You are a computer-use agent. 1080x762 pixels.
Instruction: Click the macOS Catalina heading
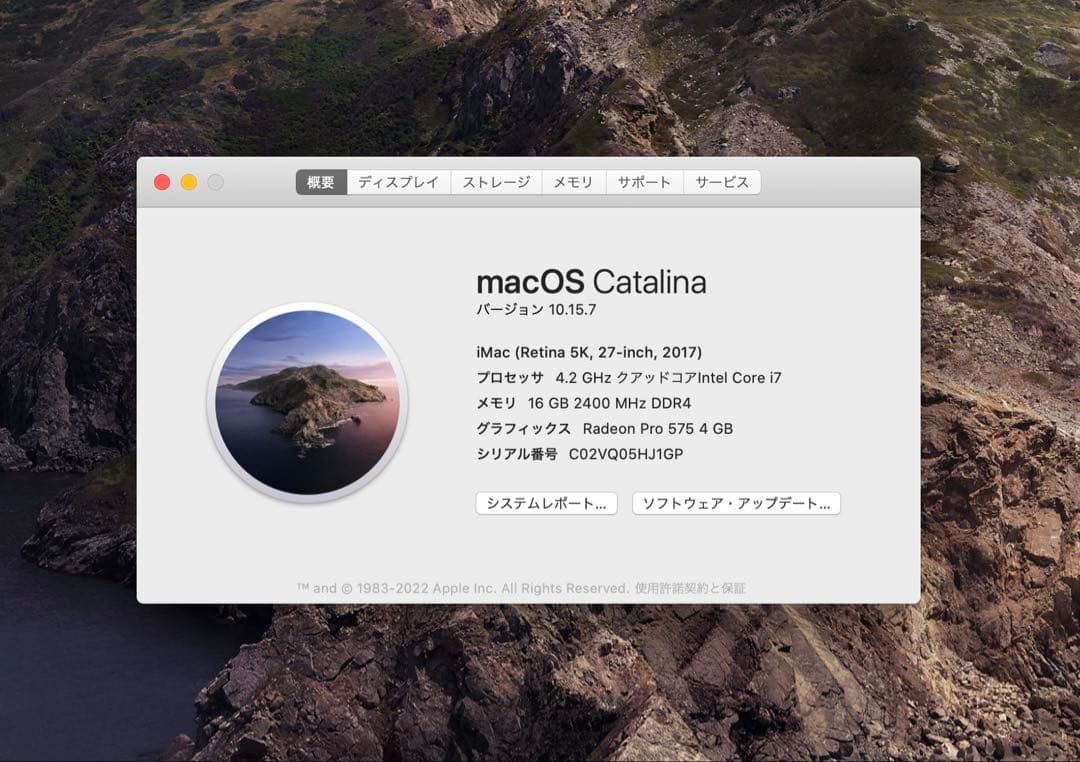[590, 282]
